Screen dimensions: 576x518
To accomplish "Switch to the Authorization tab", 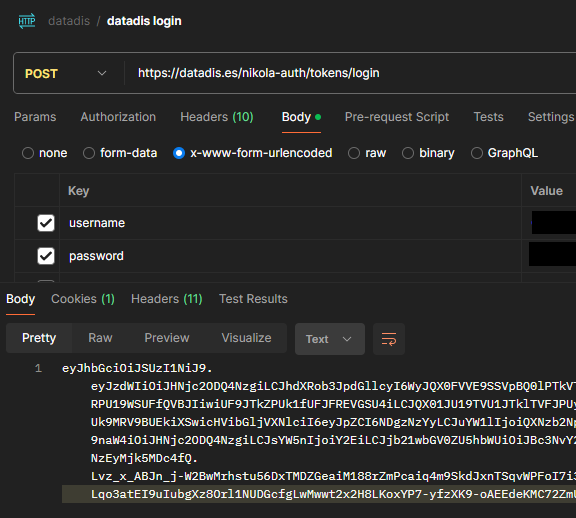I will tap(118, 117).
